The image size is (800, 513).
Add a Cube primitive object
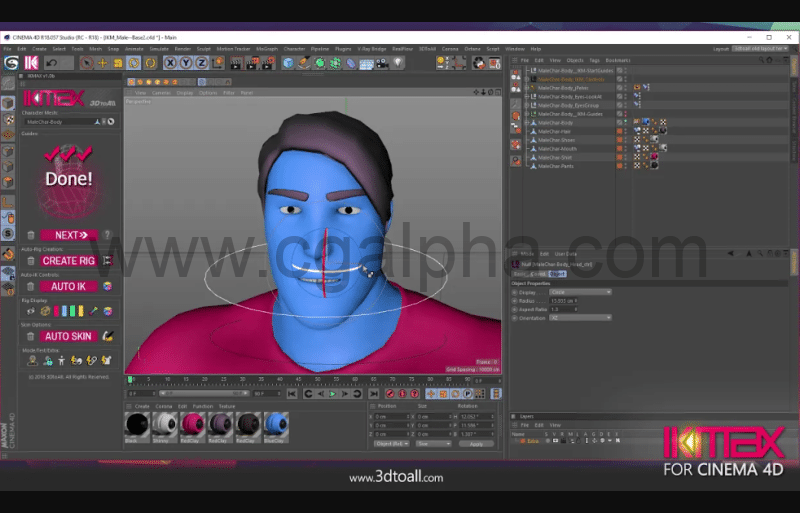pos(288,63)
